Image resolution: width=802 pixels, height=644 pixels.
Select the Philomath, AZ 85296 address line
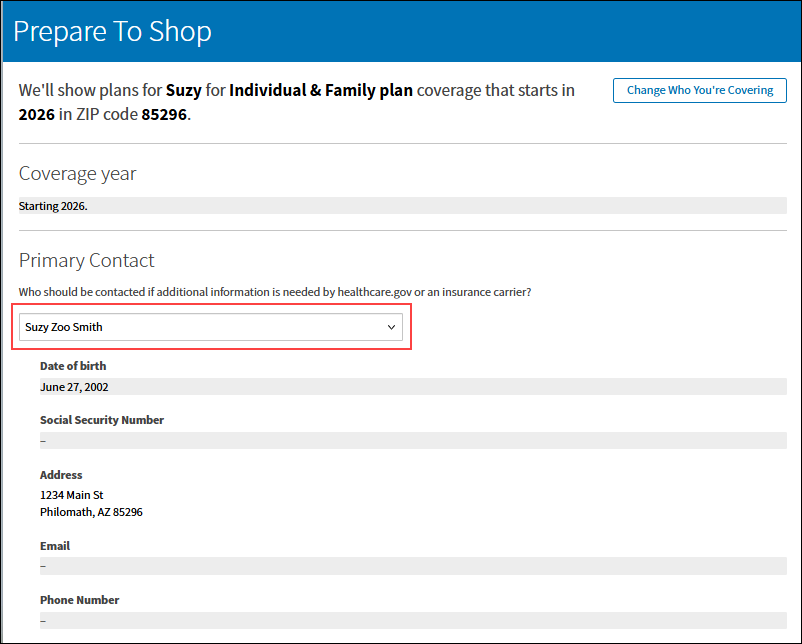[92, 512]
